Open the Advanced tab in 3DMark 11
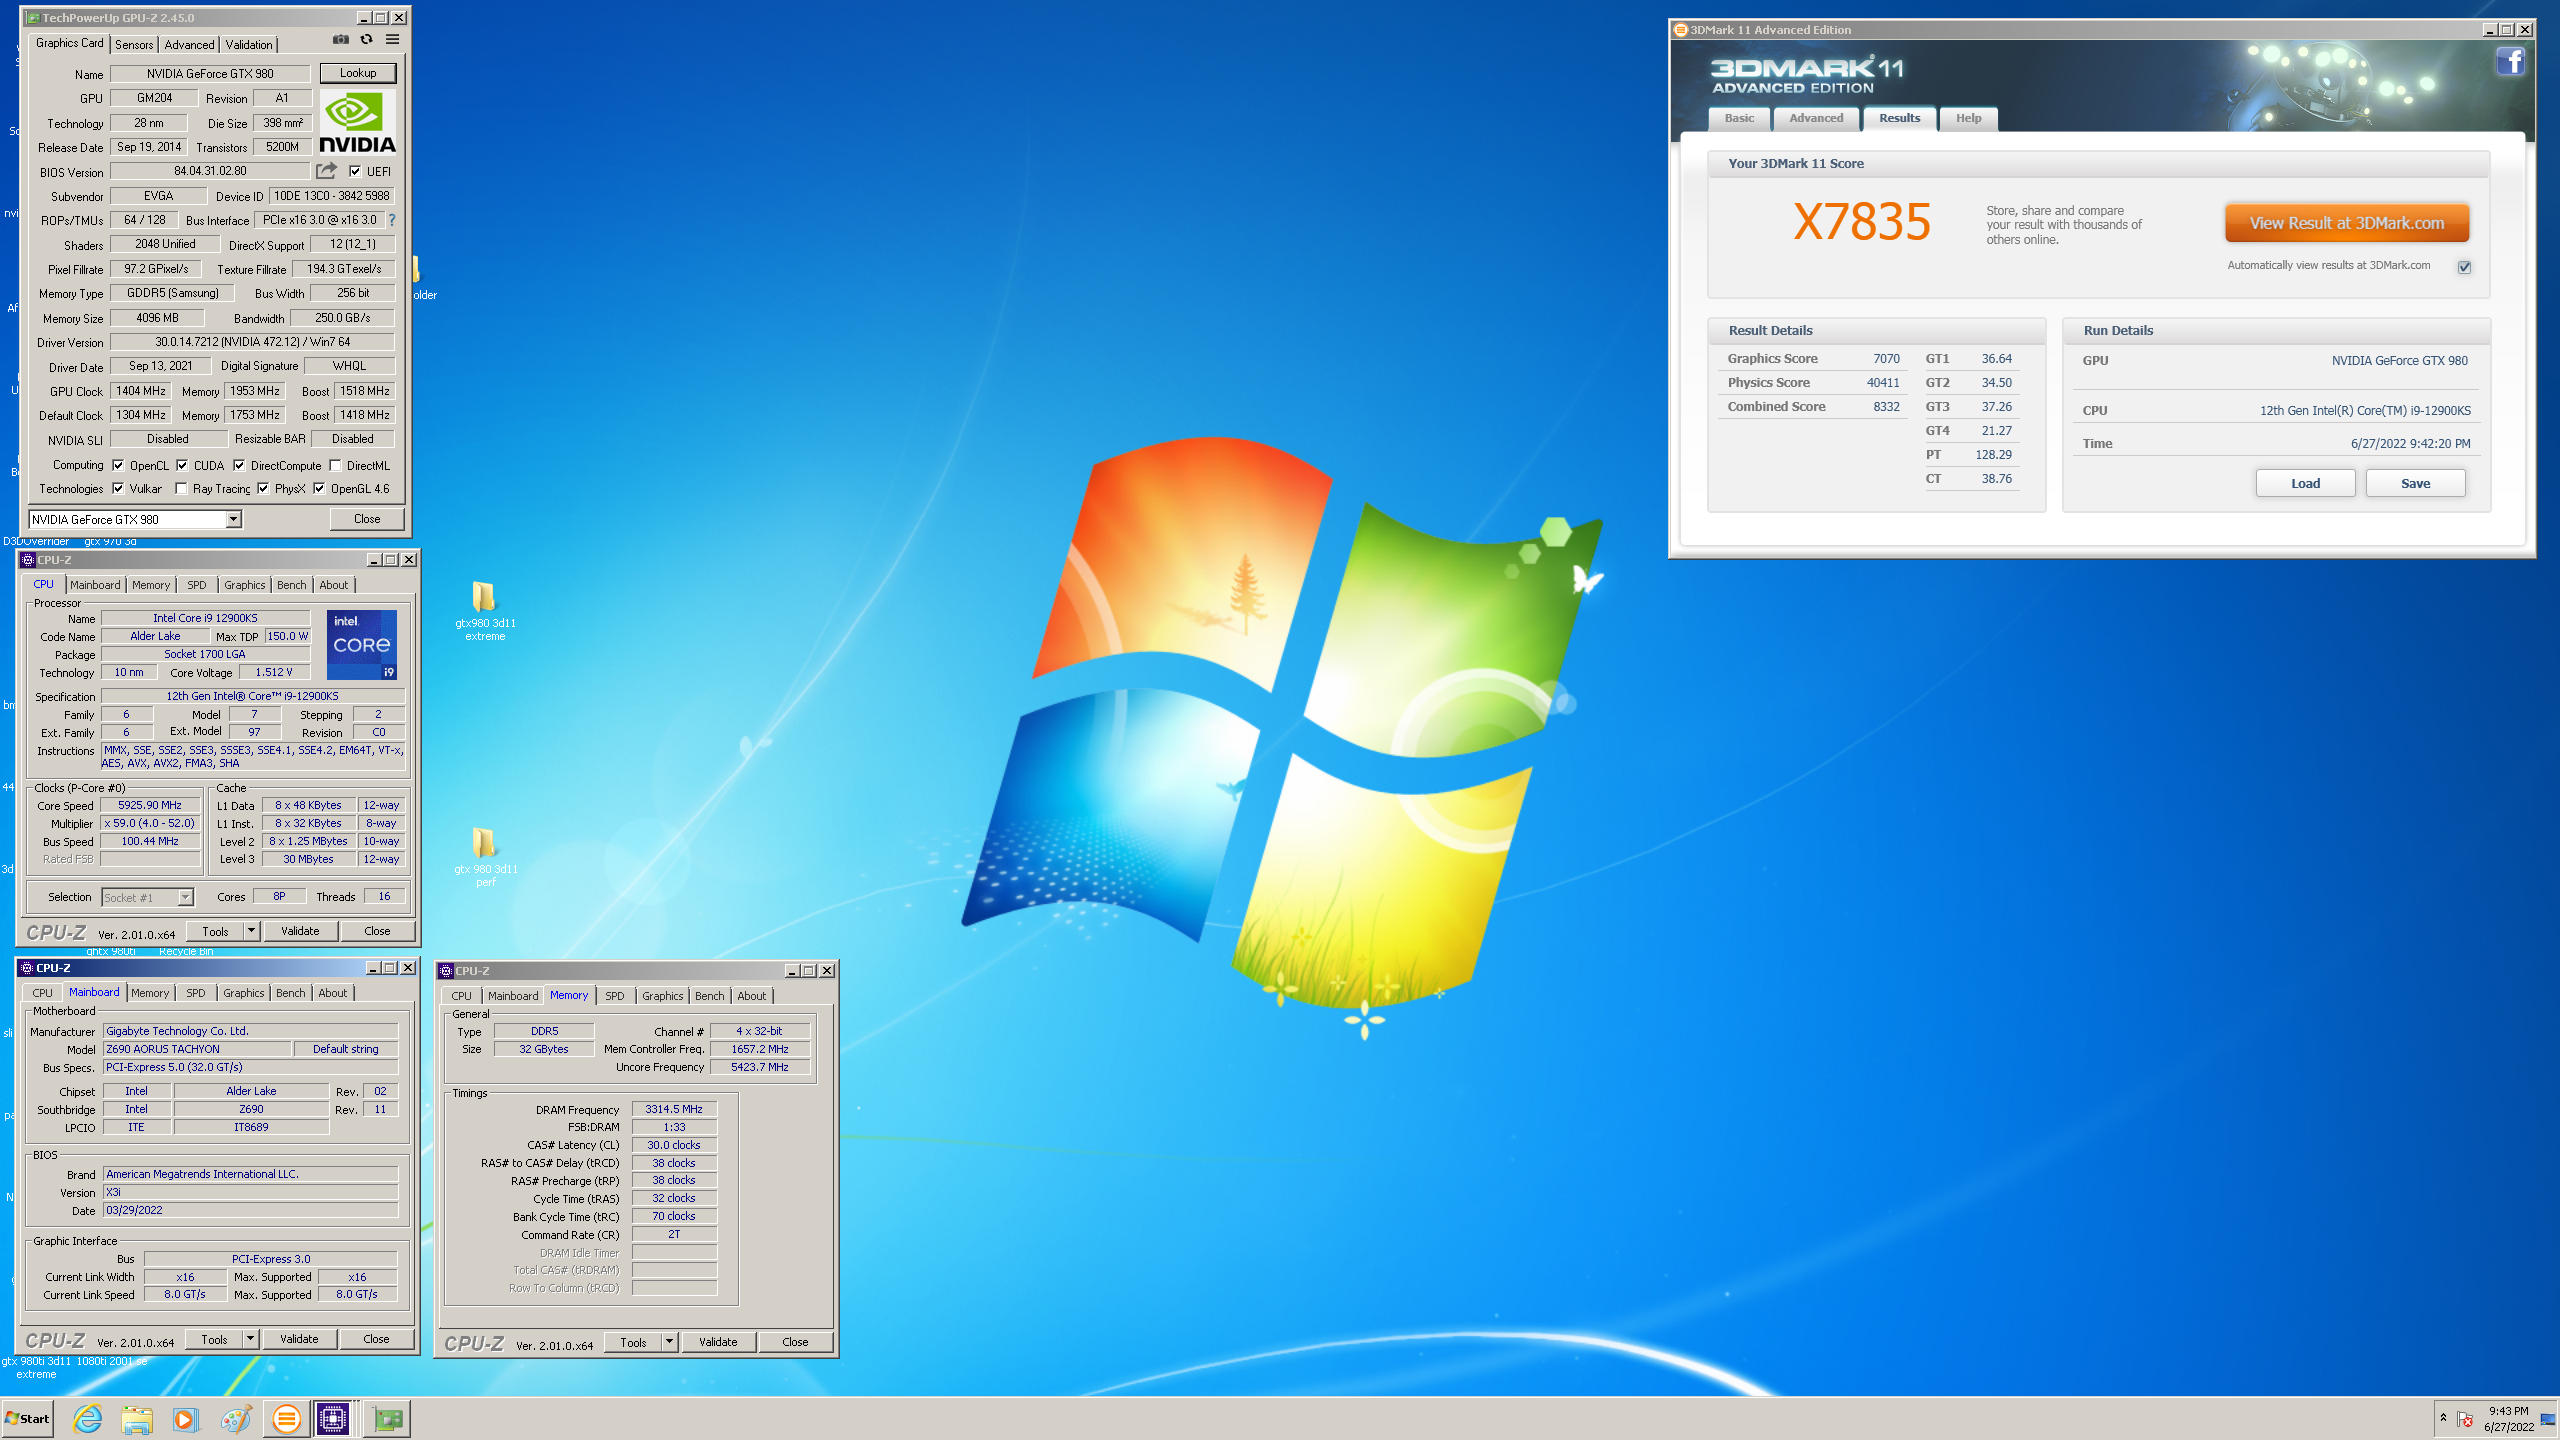Viewport: 2560px width, 1440px height. [1816, 118]
